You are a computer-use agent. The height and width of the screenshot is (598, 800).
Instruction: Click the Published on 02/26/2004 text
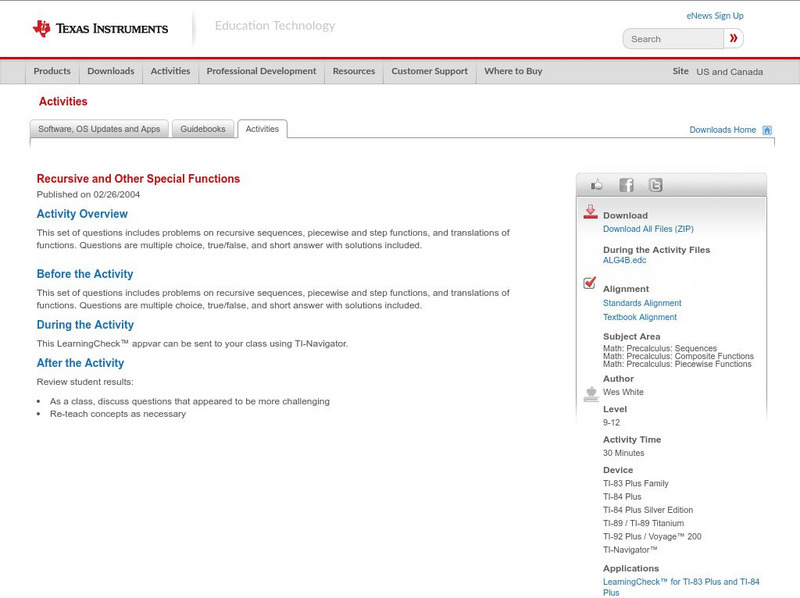[88, 194]
